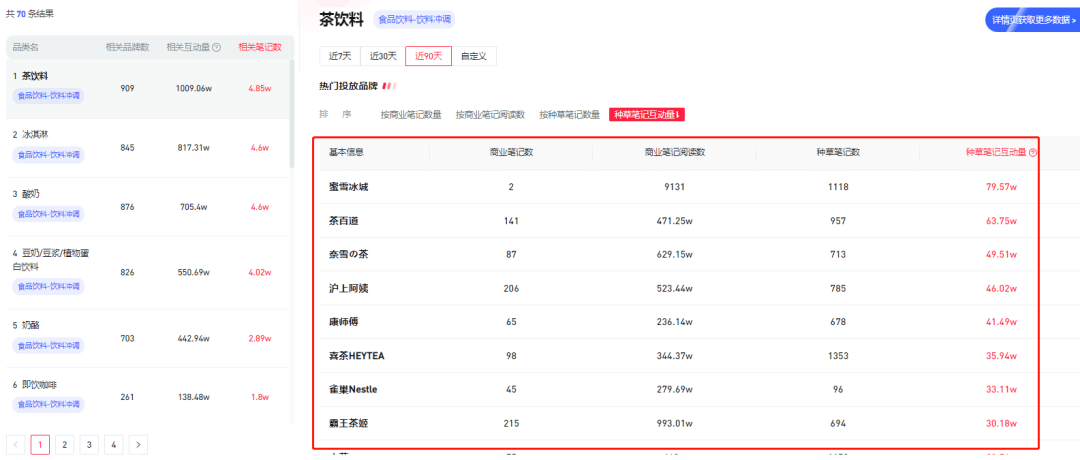
Task: Open page 3 in pagination
Action: (89, 444)
